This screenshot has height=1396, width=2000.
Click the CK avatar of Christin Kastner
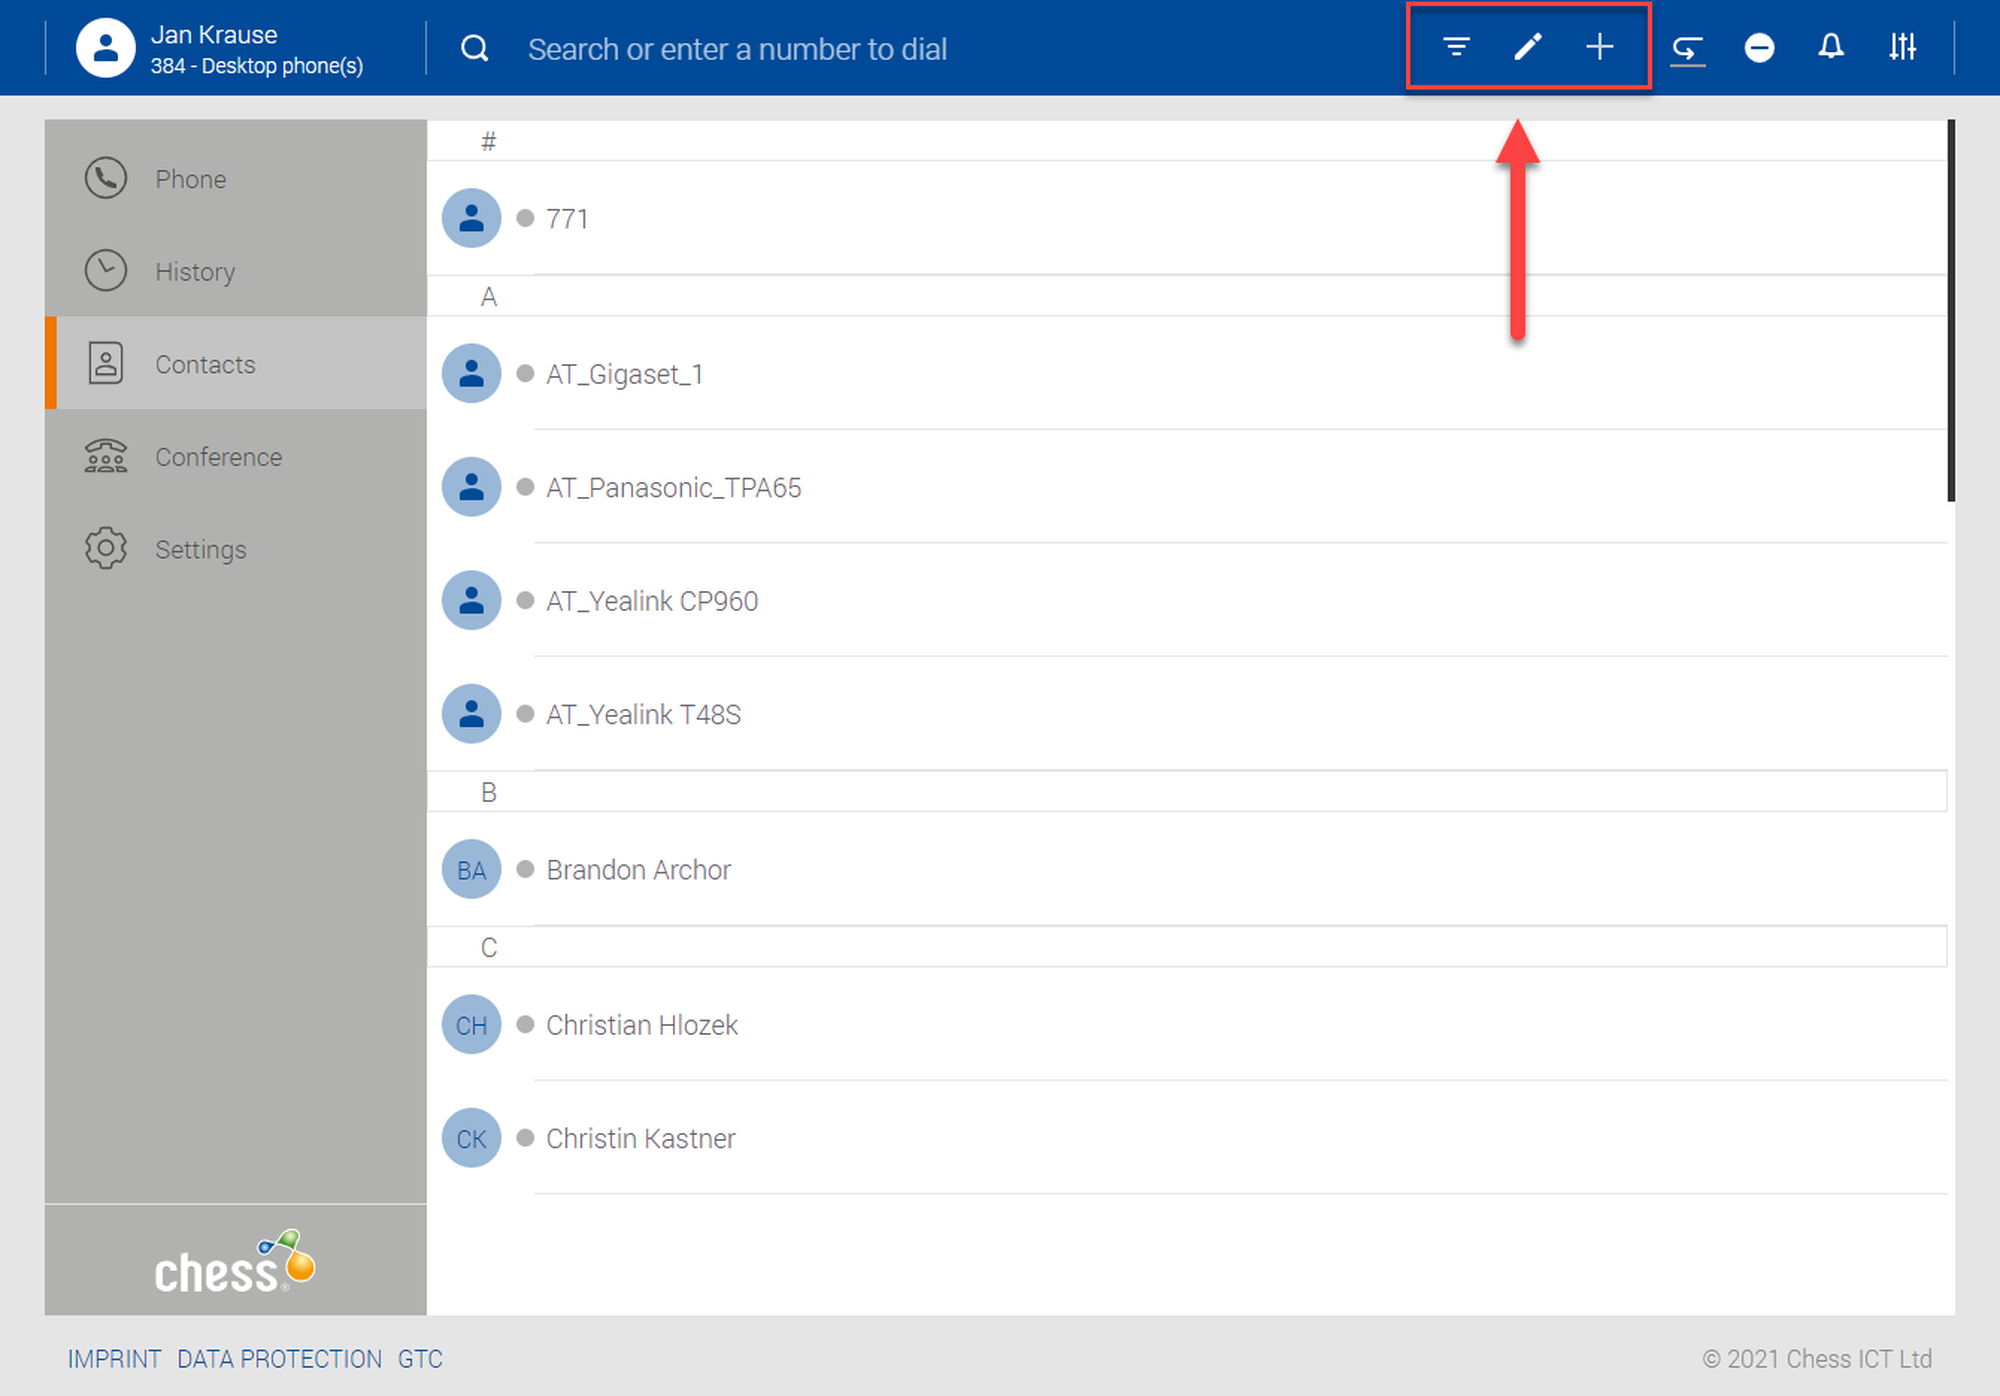click(x=471, y=1138)
